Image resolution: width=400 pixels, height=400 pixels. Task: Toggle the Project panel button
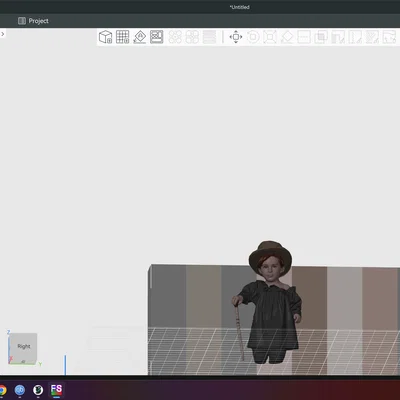33,21
